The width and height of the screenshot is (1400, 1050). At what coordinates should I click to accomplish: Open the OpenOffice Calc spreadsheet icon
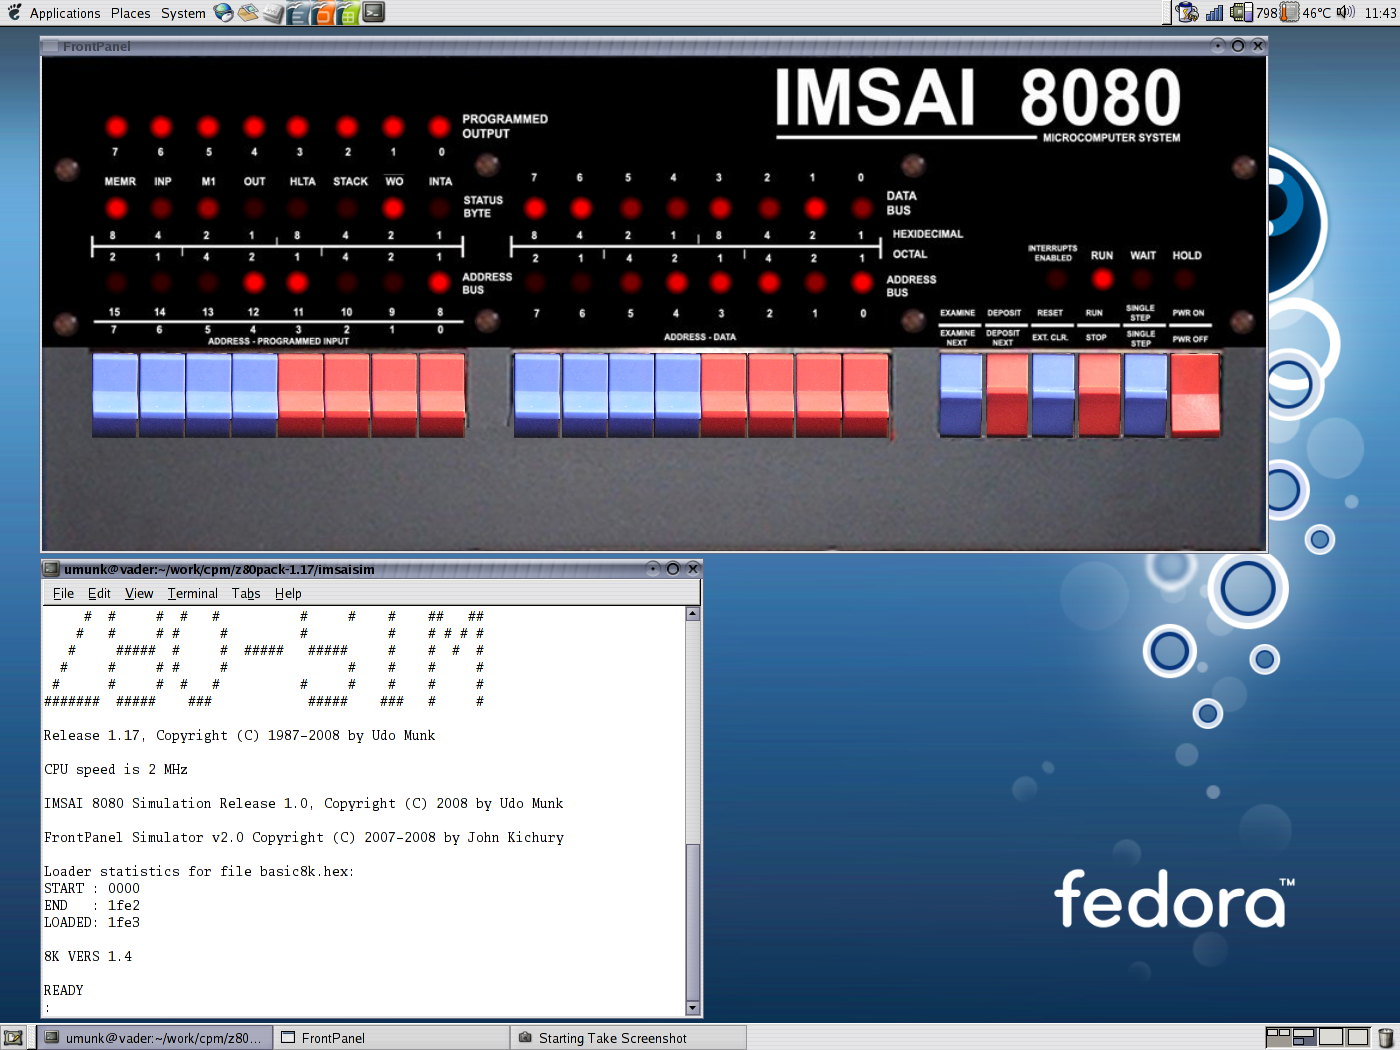tap(345, 13)
